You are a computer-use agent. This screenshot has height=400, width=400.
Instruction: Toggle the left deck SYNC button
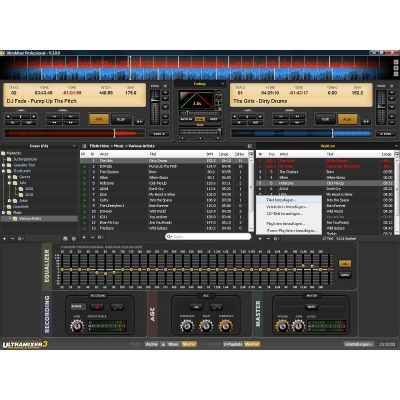159,134
